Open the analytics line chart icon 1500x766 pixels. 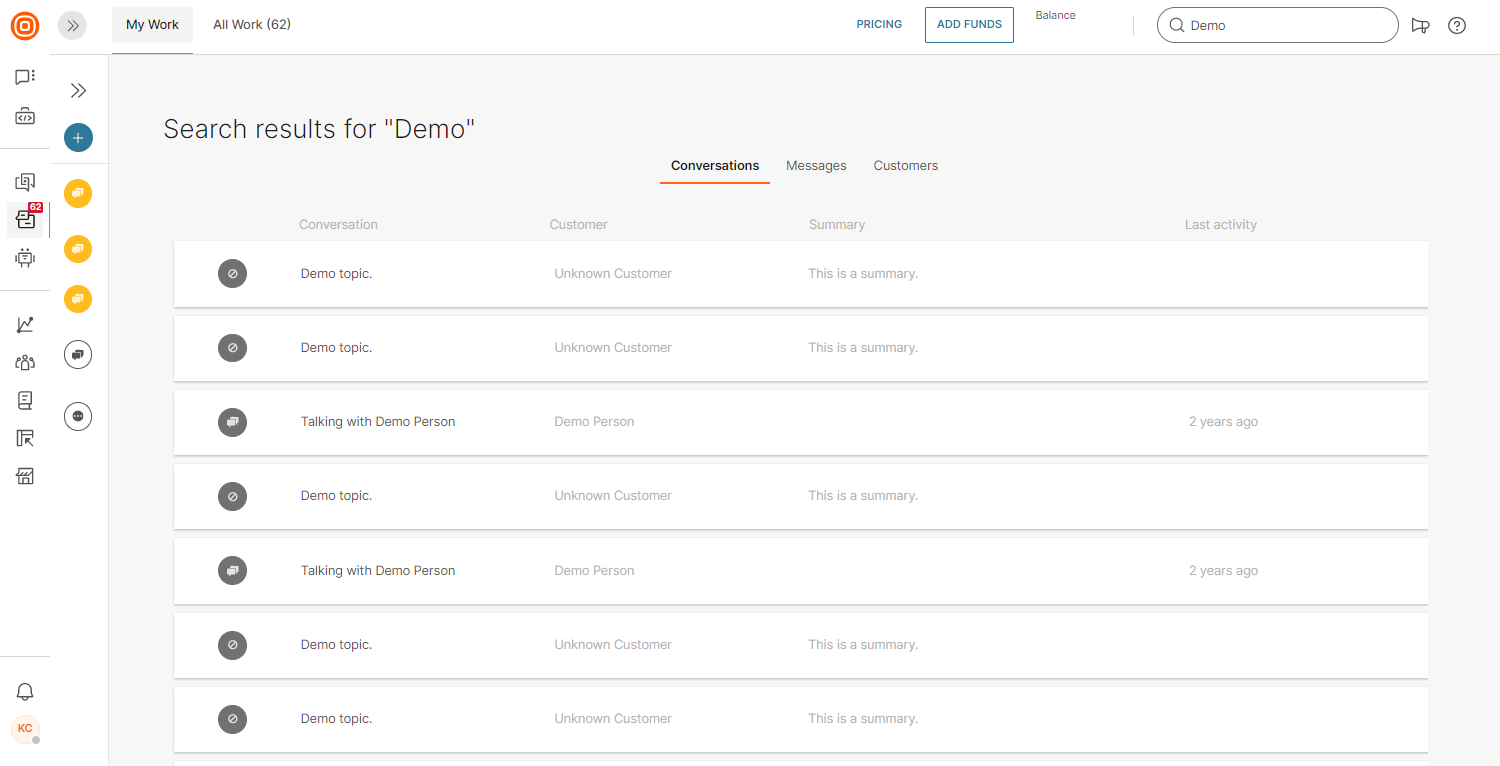(x=25, y=325)
